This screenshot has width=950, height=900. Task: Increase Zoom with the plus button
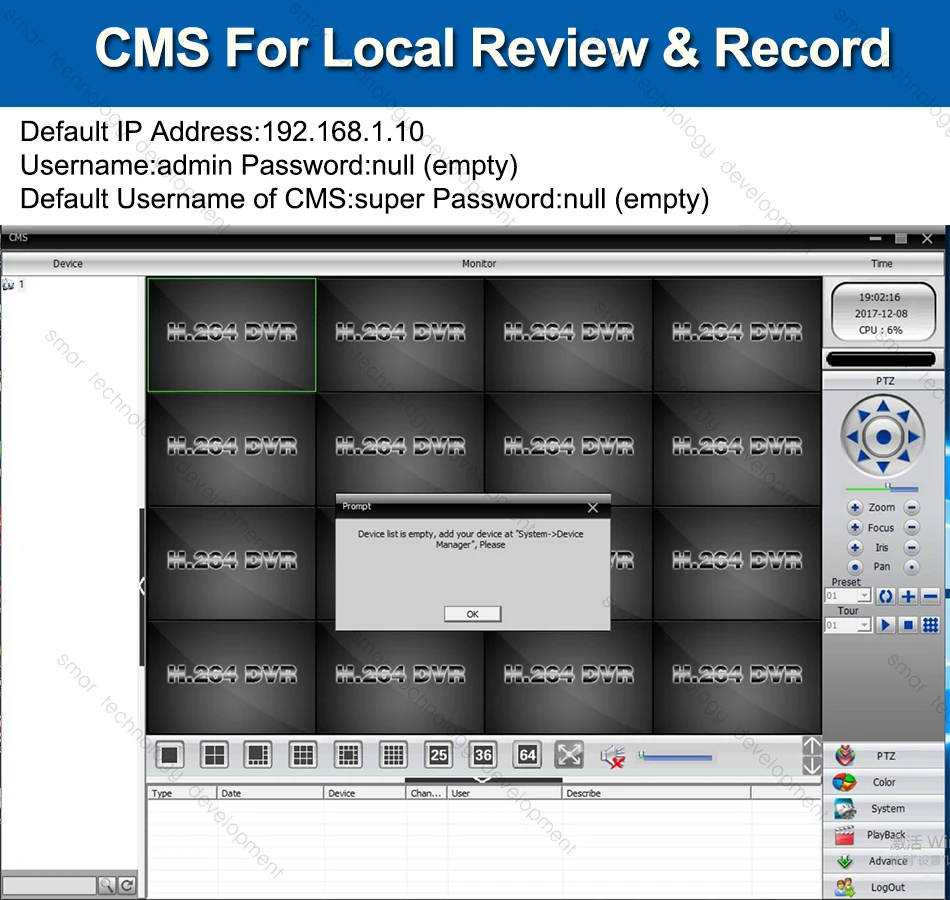tap(856, 507)
